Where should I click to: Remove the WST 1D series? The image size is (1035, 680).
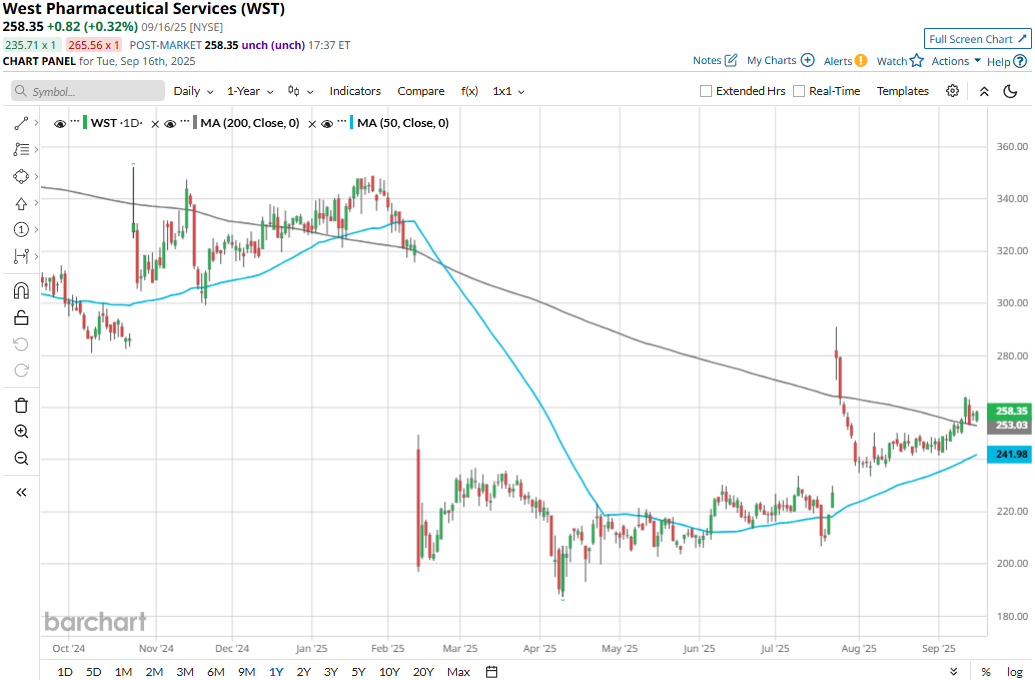[155, 124]
